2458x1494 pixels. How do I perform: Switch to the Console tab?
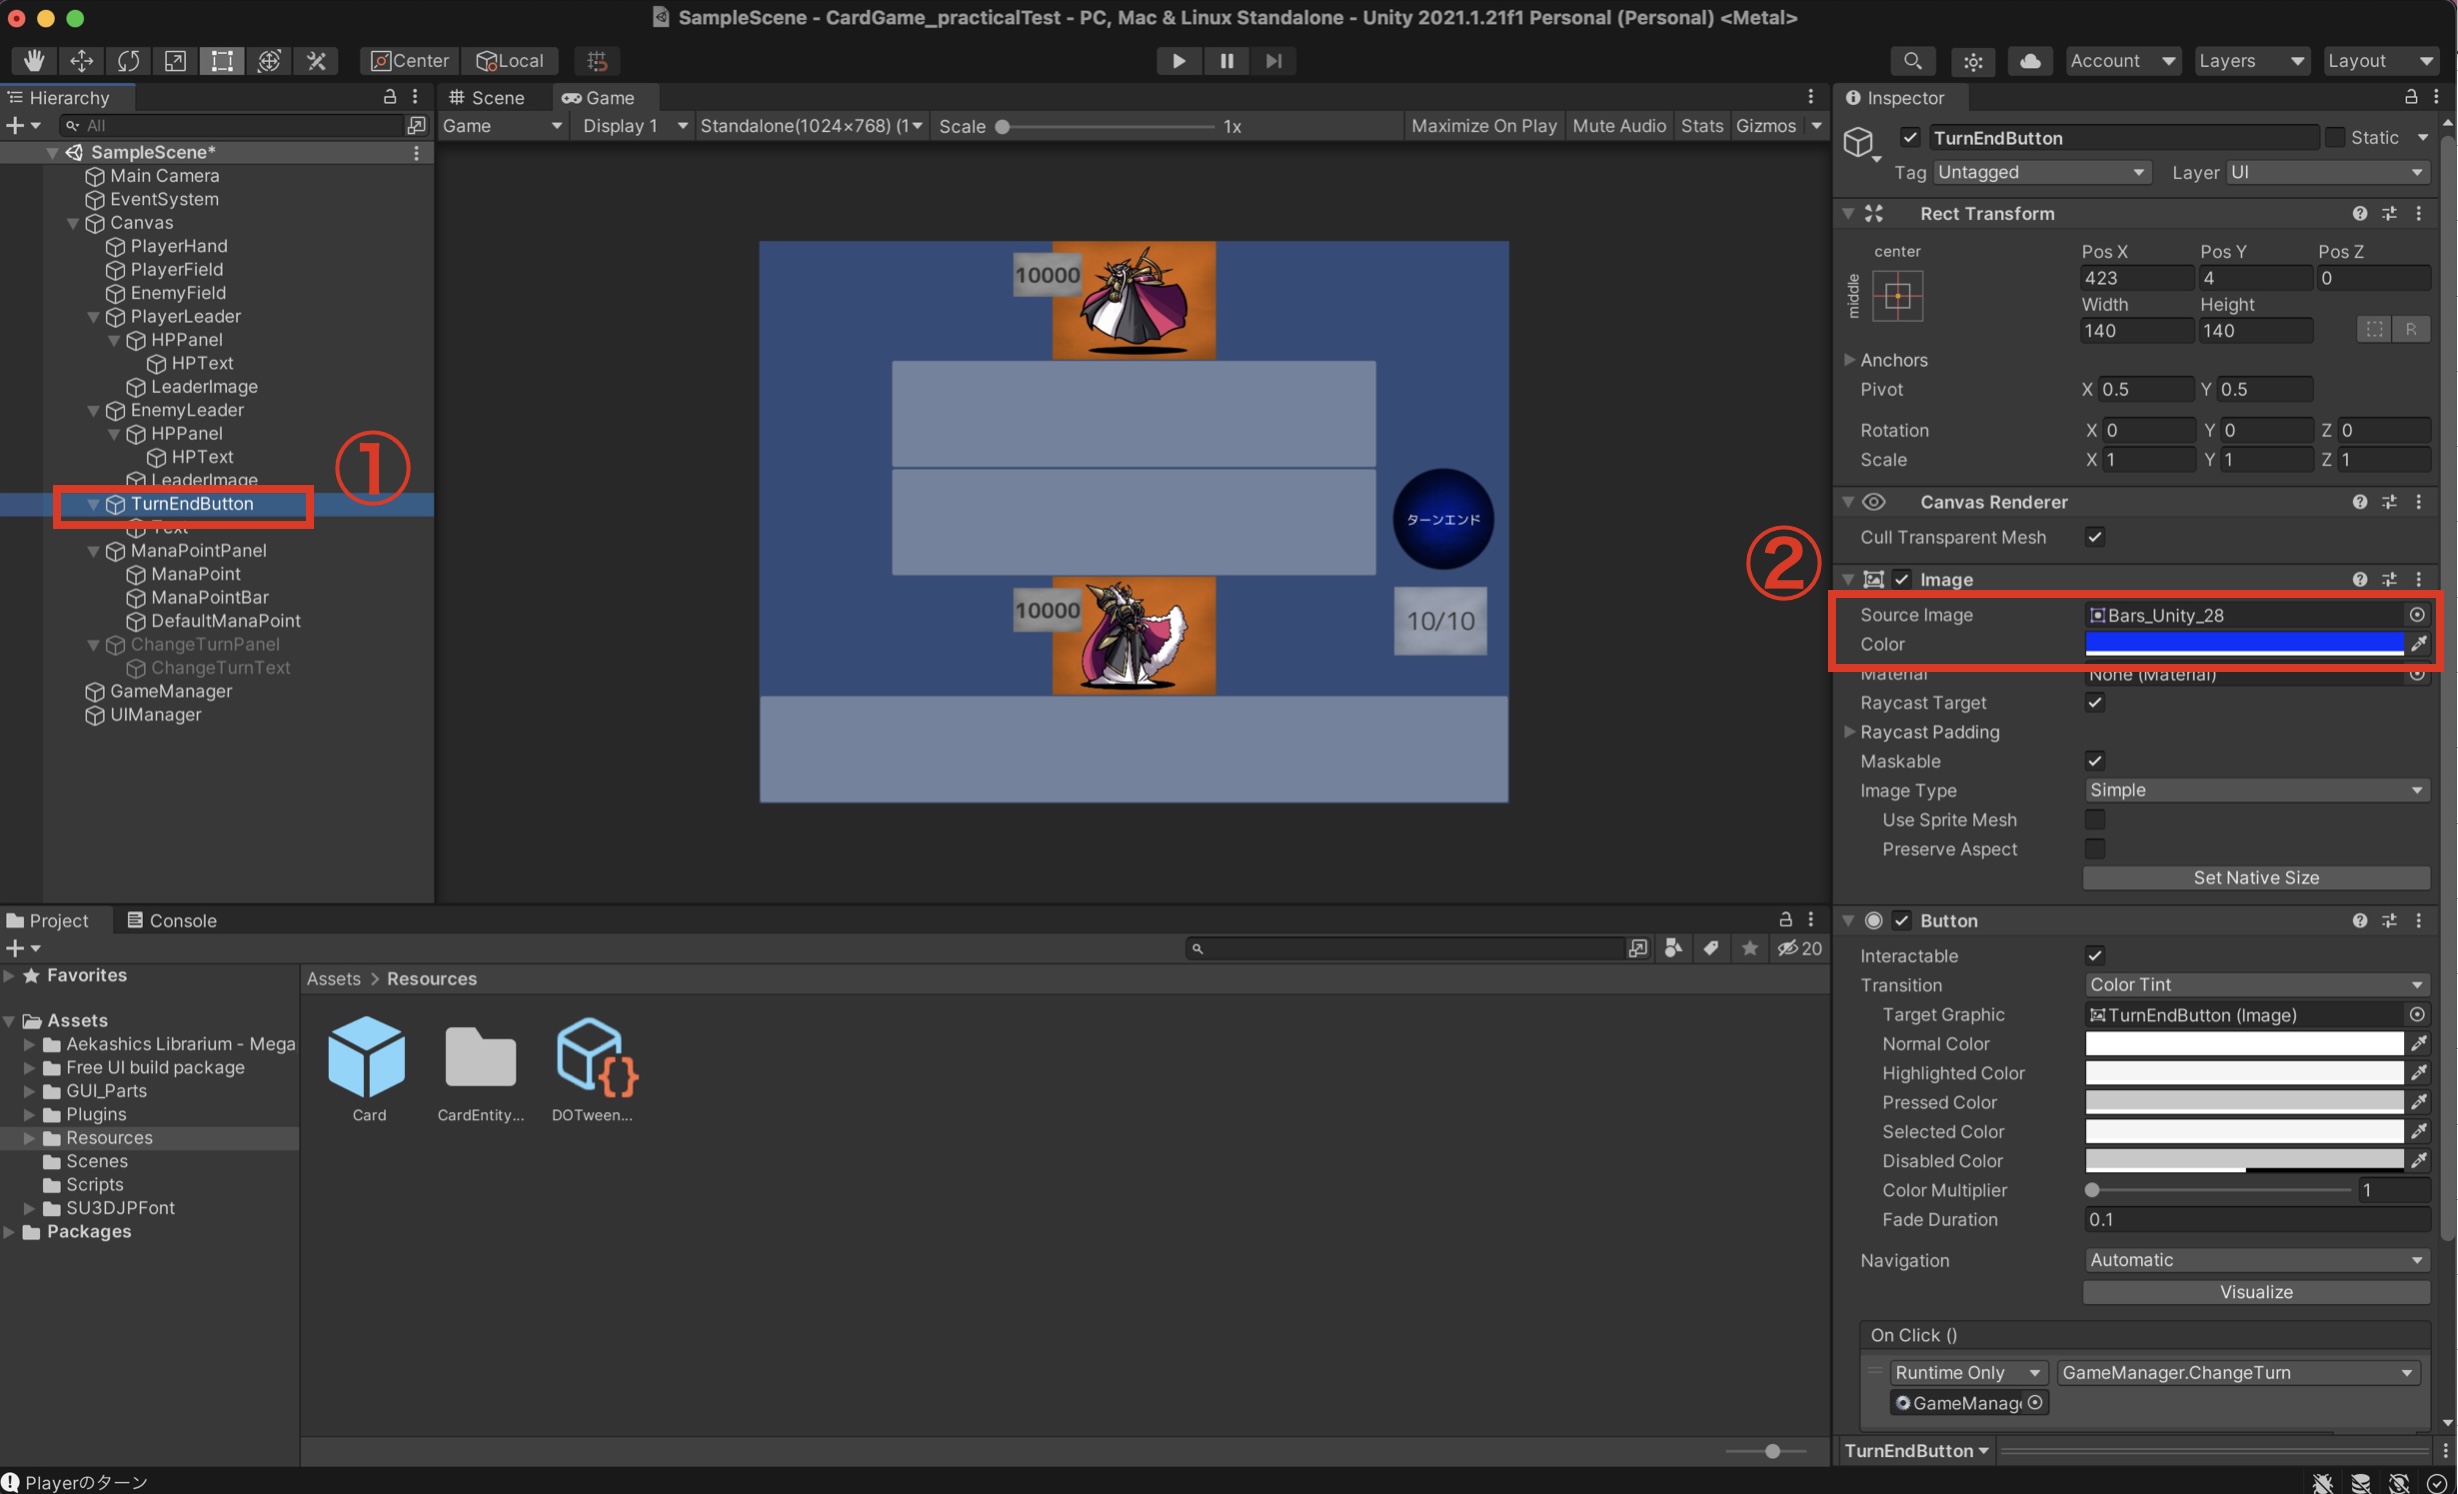coord(171,920)
